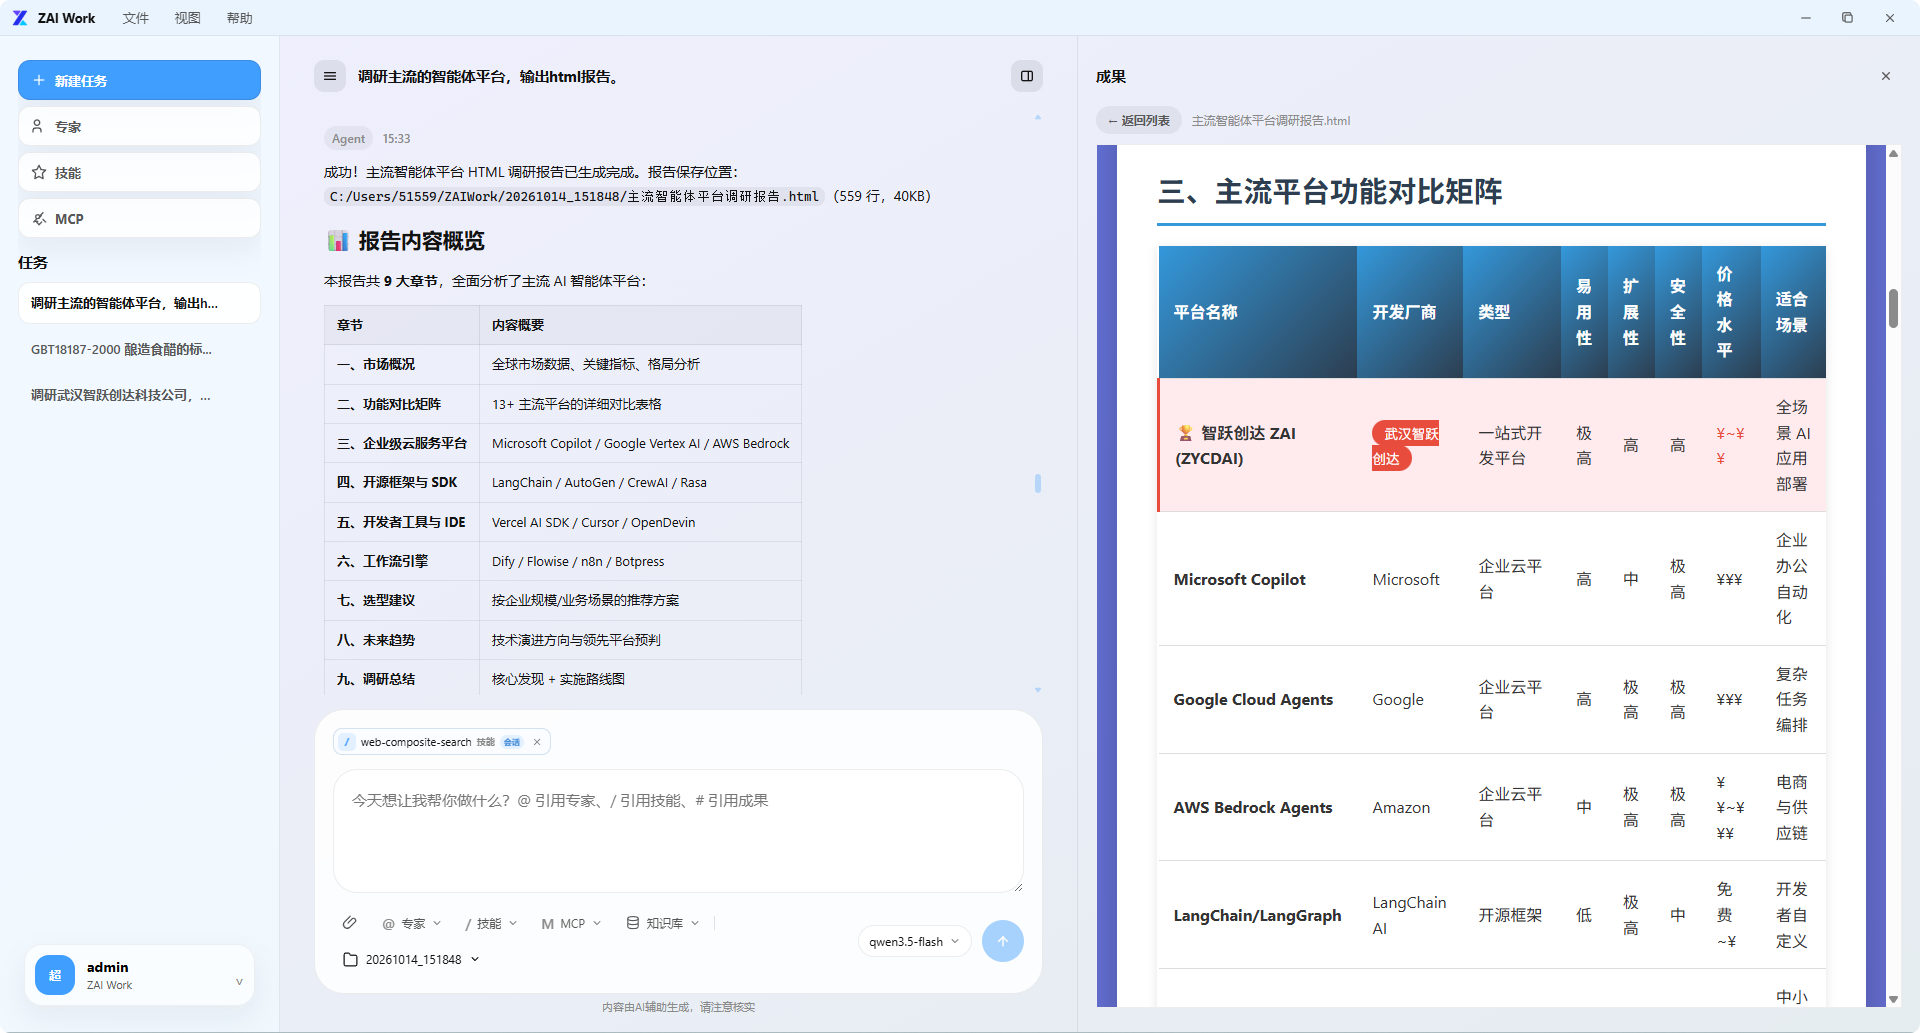Remove the web-composite-search skill tag
Image resolution: width=1920 pixels, height=1033 pixels.
(537, 742)
